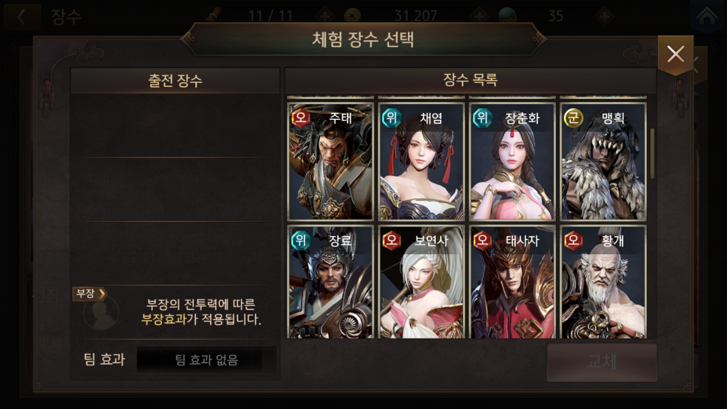
Task: Click the 군 faction badge on 맹획
Action: pyautogui.click(x=573, y=118)
